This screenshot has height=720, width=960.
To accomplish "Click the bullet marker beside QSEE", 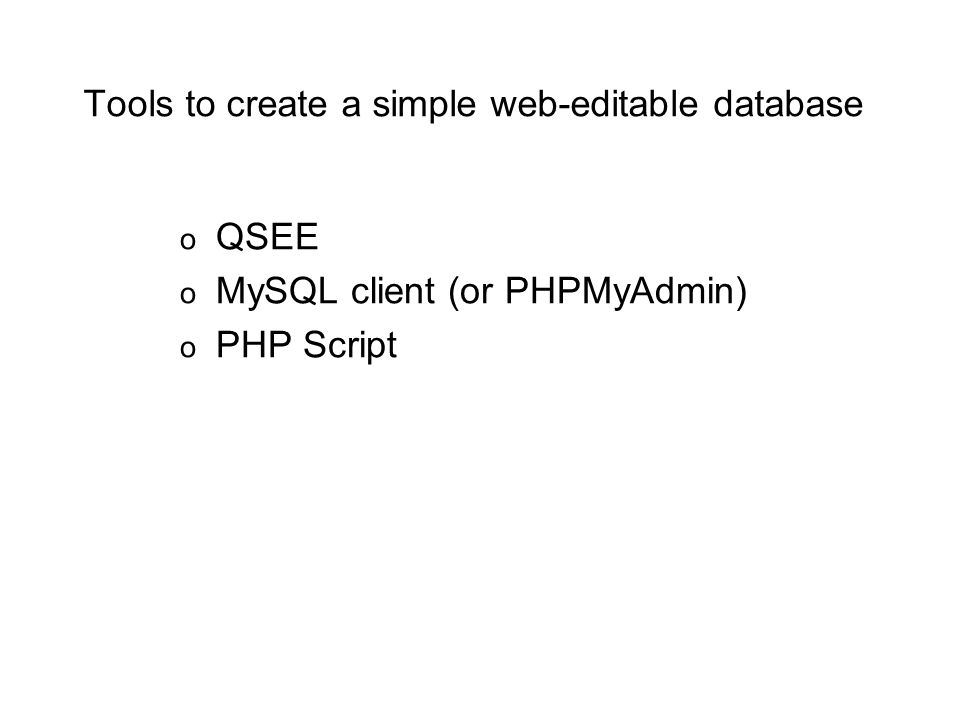I will [x=188, y=241].
